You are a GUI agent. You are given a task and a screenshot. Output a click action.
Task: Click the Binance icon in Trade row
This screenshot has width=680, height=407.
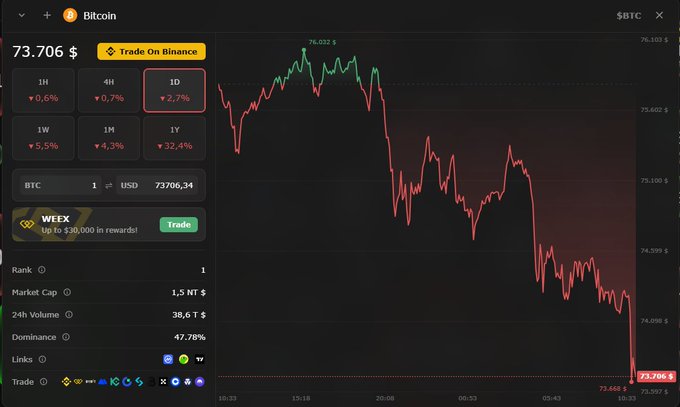tap(66, 382)
